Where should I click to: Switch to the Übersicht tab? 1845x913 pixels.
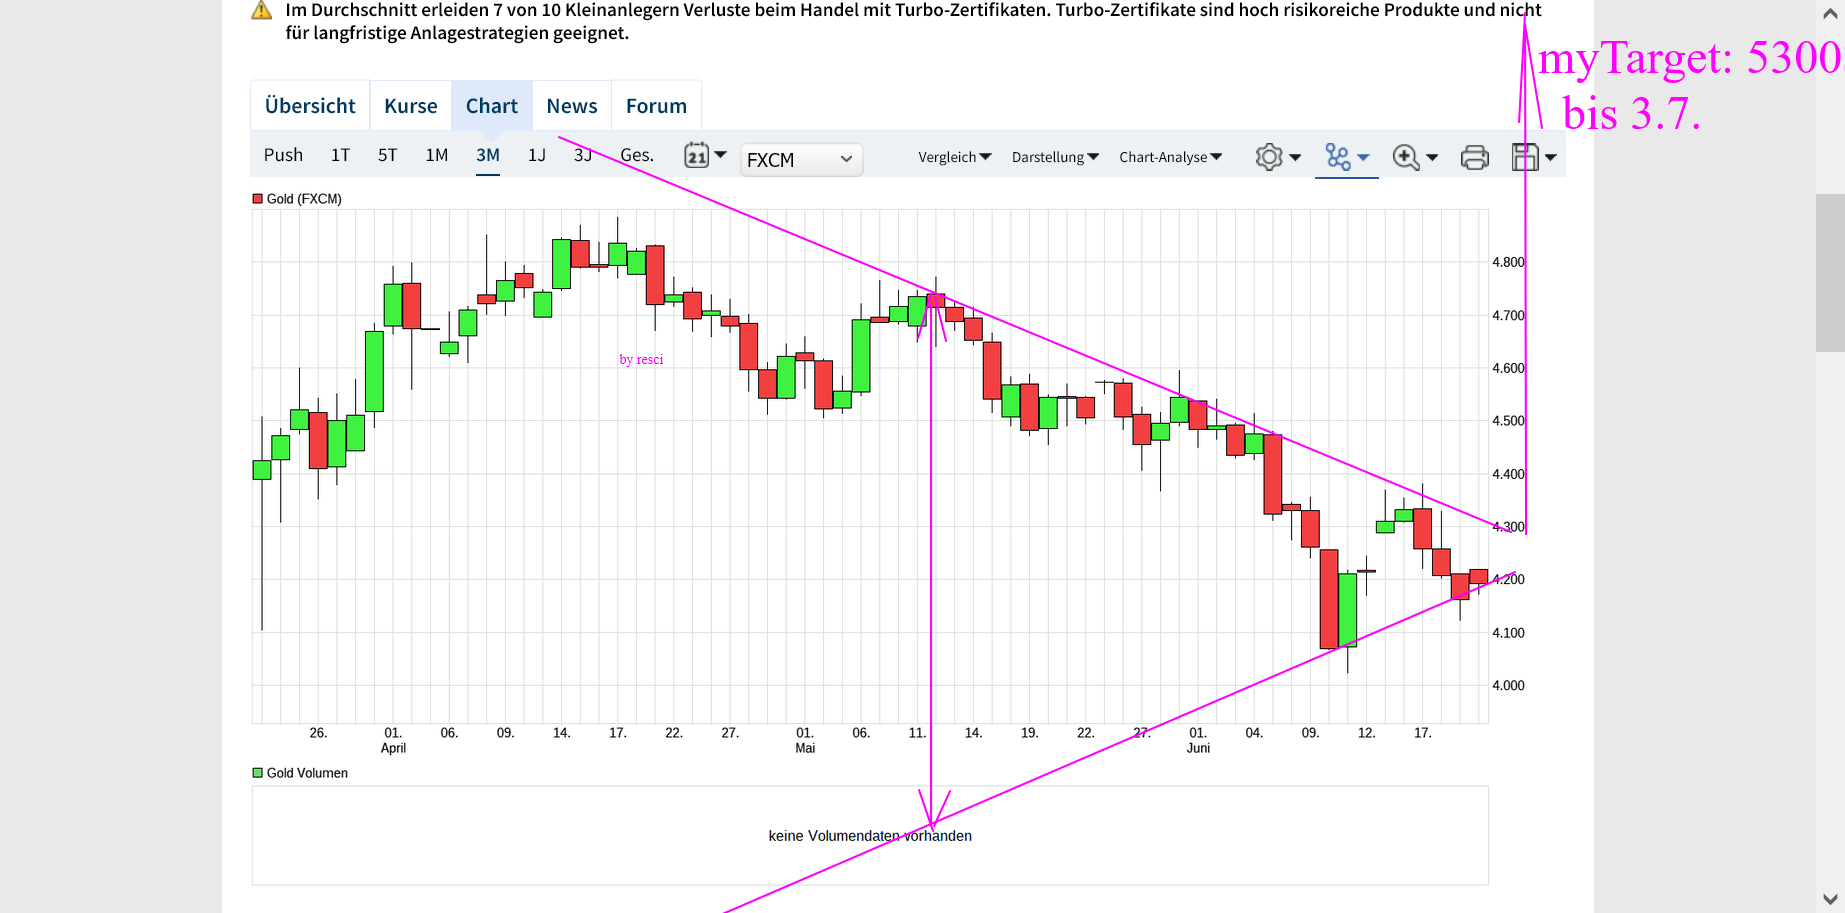point(310,106)
